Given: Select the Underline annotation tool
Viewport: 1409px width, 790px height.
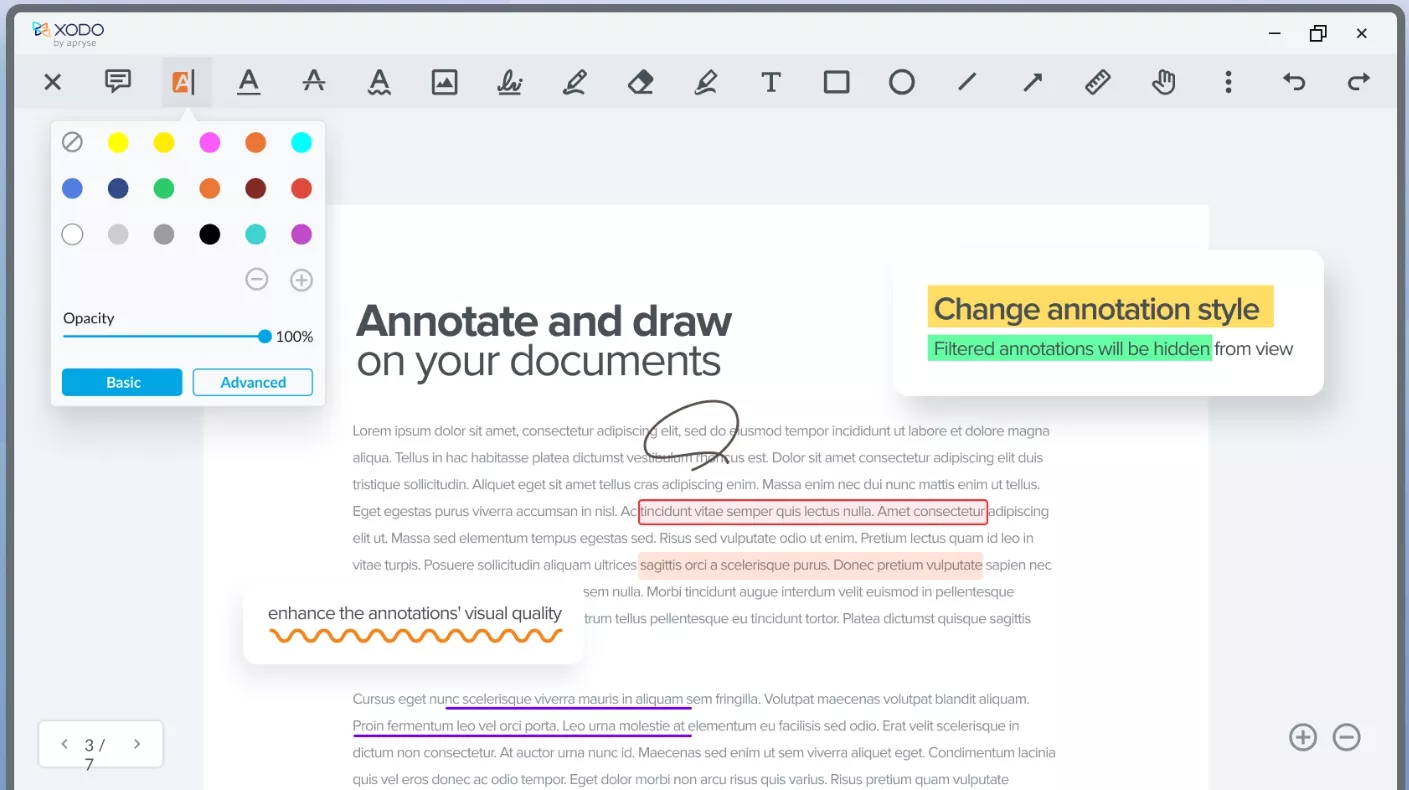Looking at the screenshot, I should (249, 82).
